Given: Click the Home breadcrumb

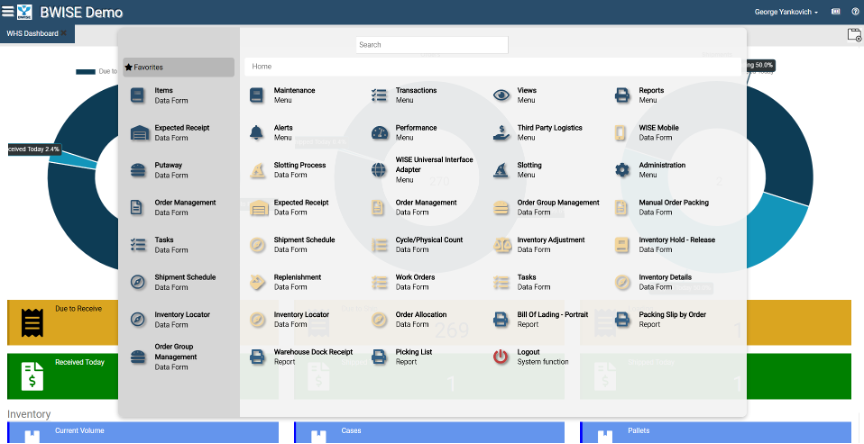Looking at the screenshot, I should [x=262, y=67].
